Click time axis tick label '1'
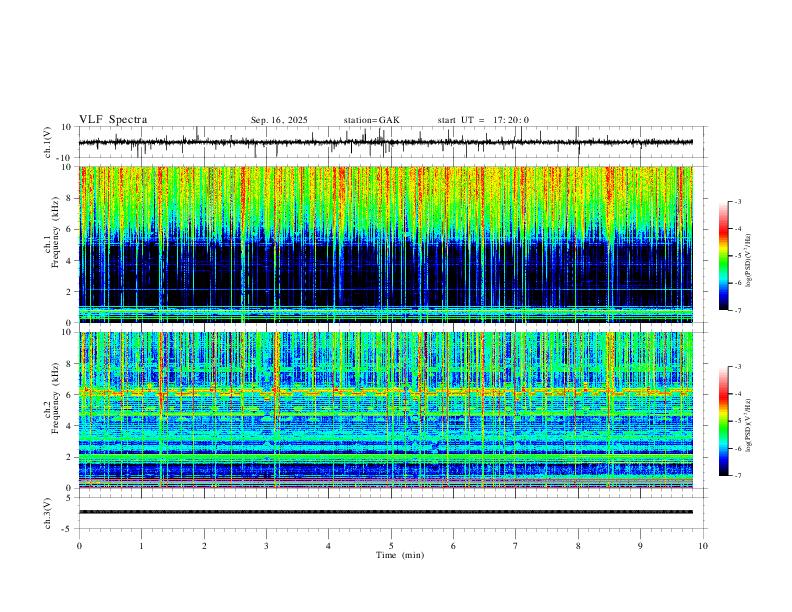The image size is (792, 612). (141, 546)
